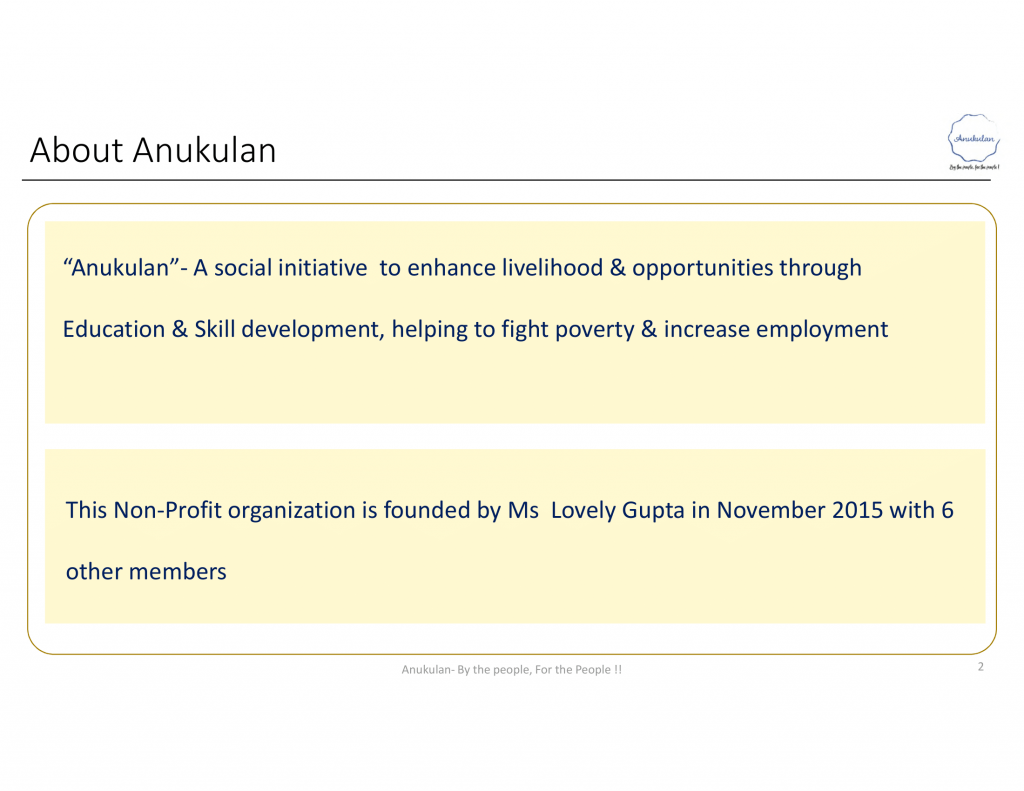Screen dimensions: 1024x791
Task: Click the Anukulan logo in the corner
Action: tap(969, 138)
